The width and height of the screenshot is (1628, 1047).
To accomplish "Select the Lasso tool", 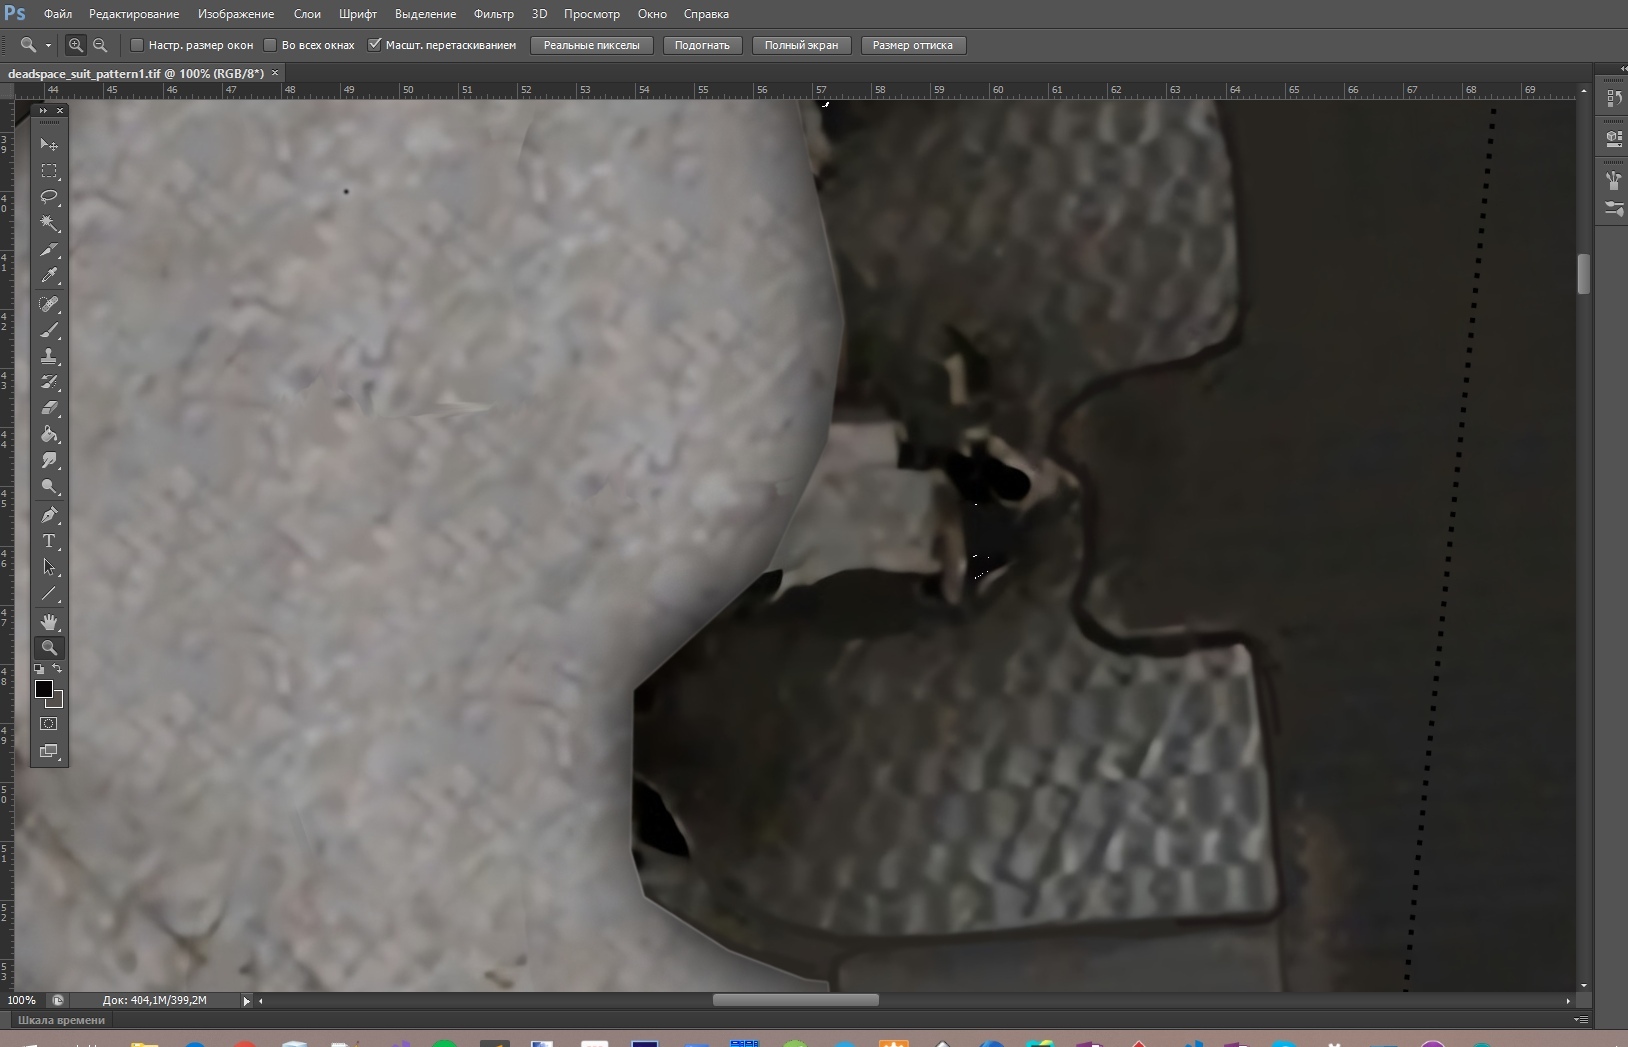I will pyautogui.click(x=49, y=197).
